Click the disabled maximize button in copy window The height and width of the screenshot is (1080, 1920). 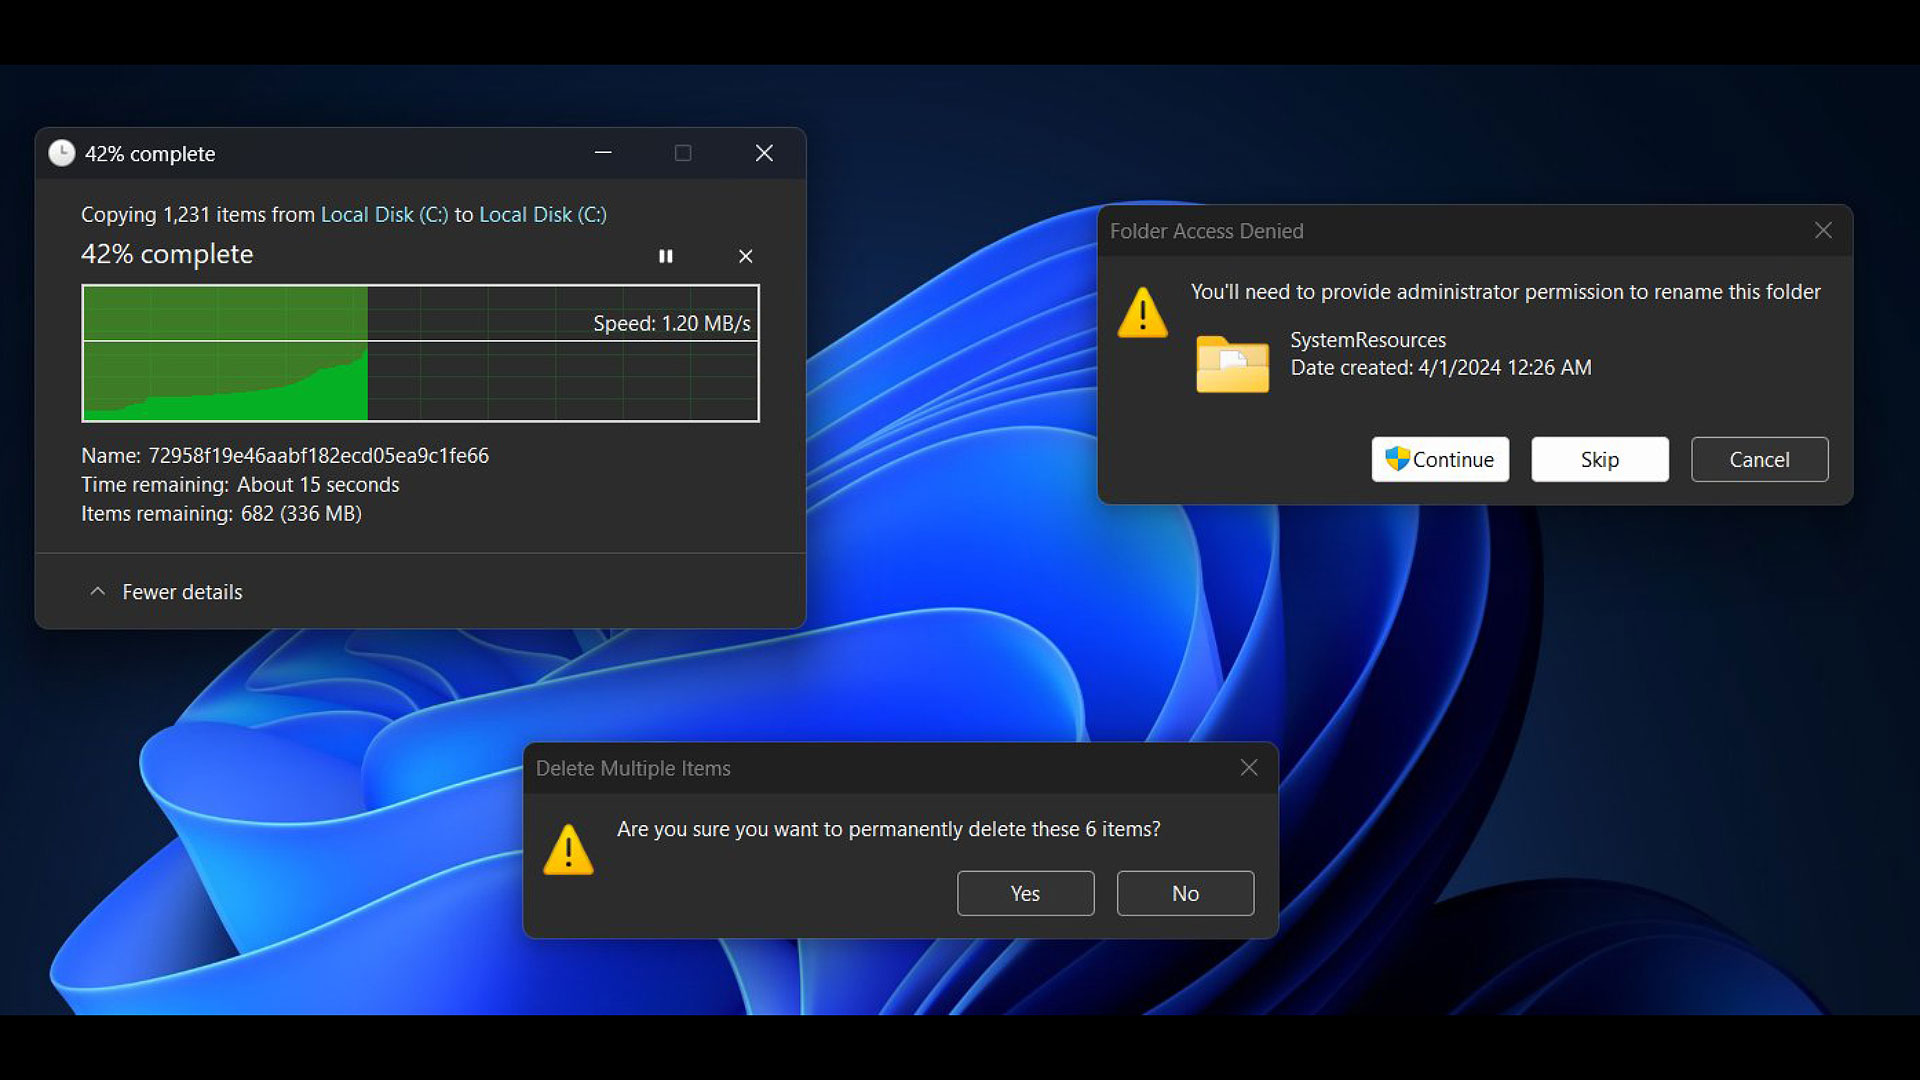(x=683, y=153)
